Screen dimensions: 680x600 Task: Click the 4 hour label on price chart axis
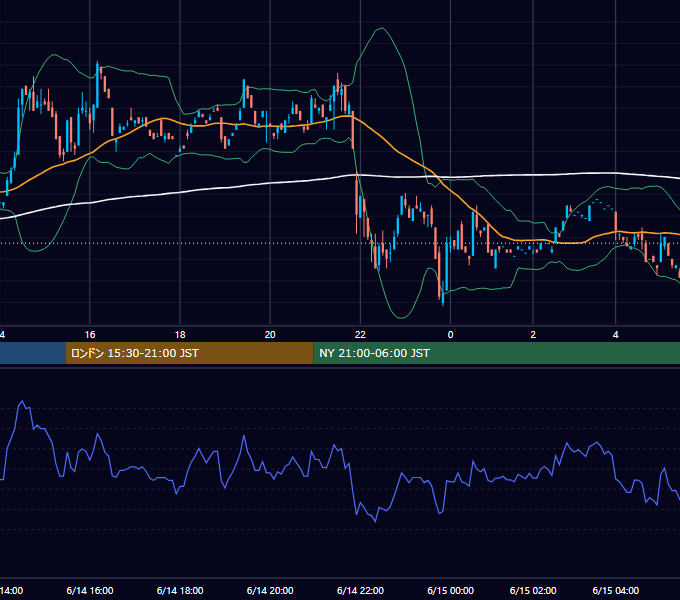(x=615, y=335)
